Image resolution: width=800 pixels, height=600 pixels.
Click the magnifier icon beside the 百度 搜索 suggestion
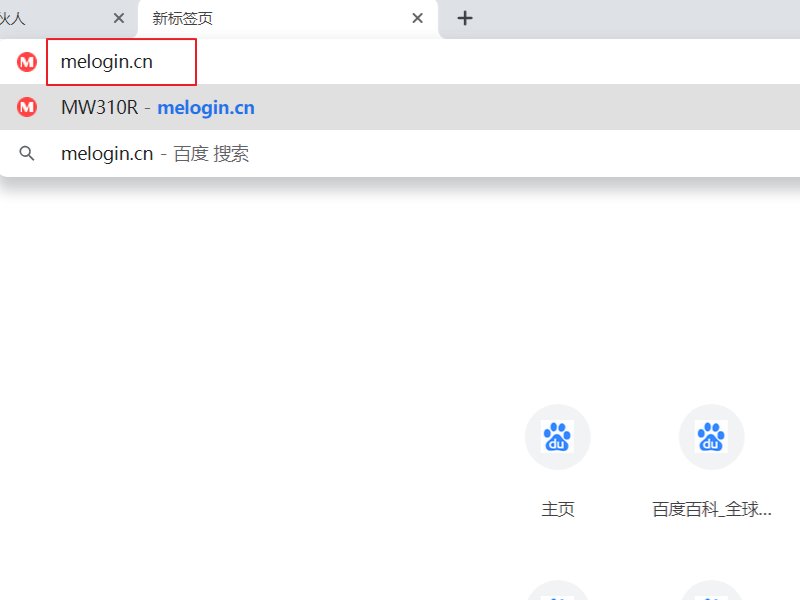pos(26,153)
